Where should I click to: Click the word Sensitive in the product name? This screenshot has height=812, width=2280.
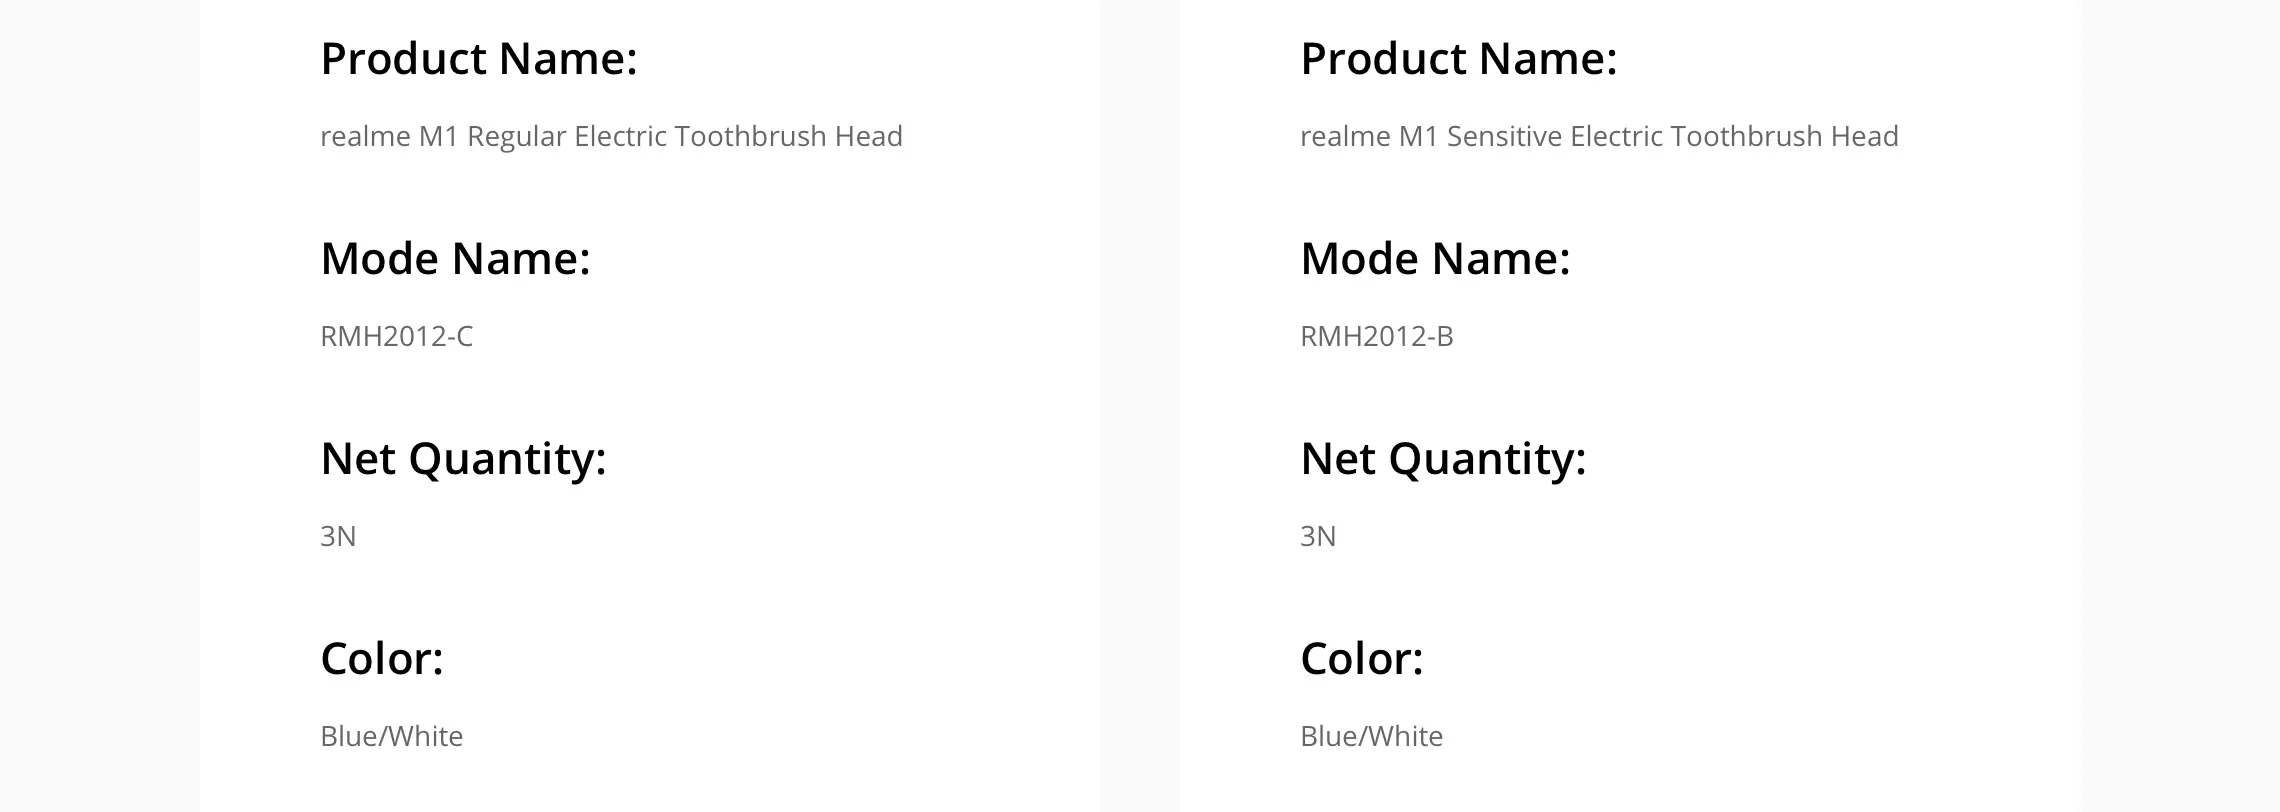1504,136
